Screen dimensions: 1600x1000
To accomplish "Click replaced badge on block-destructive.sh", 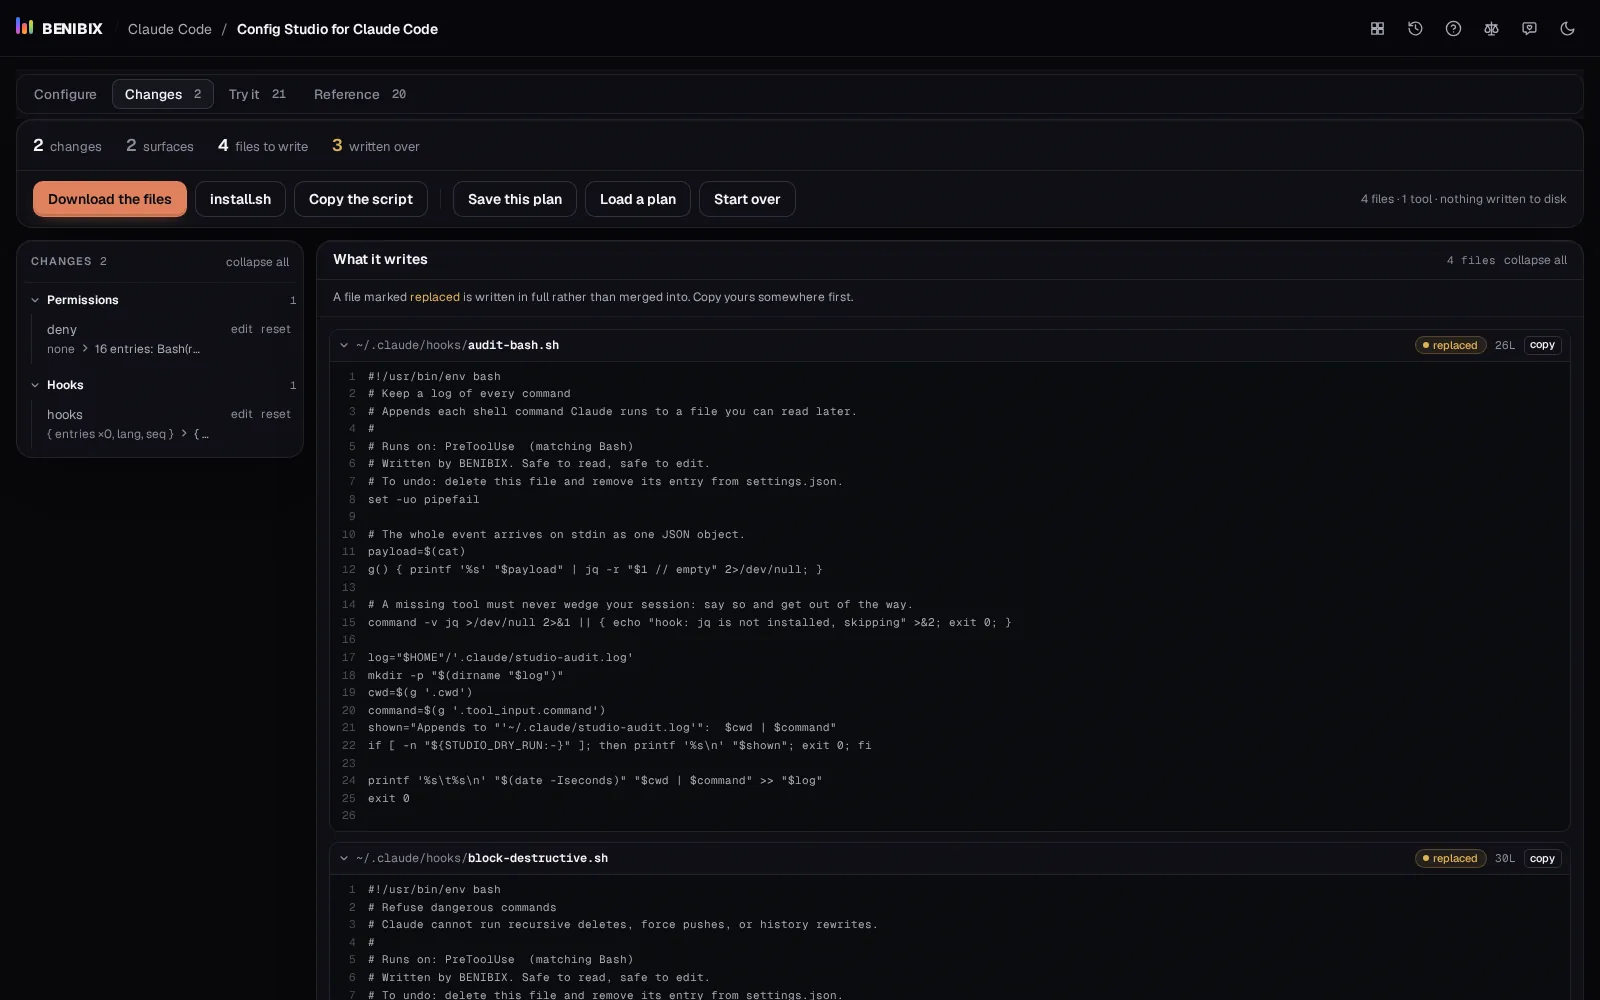I will point(1450,858).
